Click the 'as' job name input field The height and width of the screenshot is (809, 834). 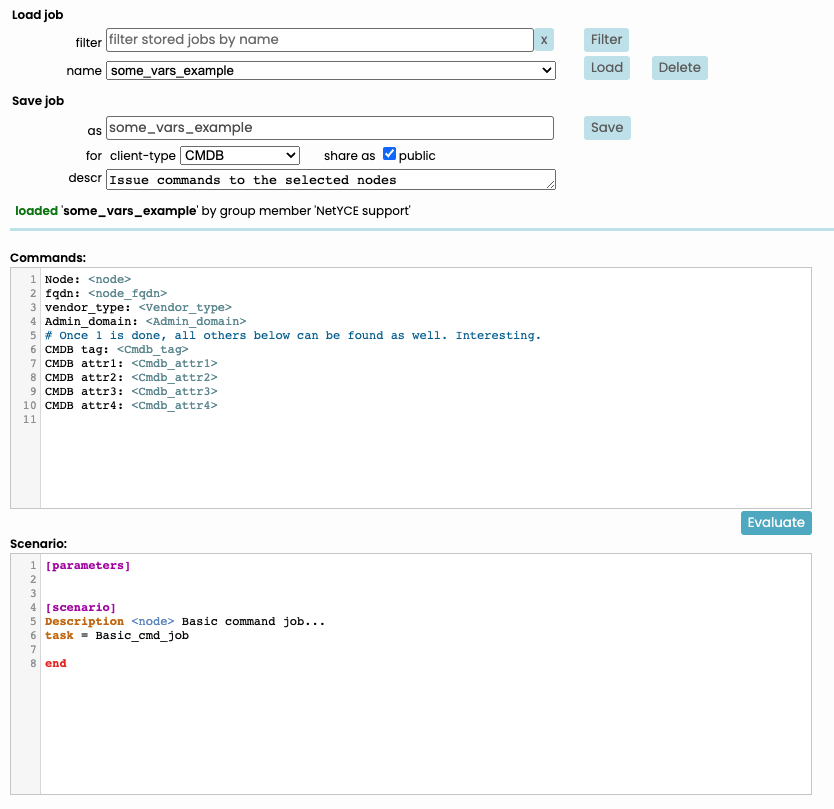(330, 128)
